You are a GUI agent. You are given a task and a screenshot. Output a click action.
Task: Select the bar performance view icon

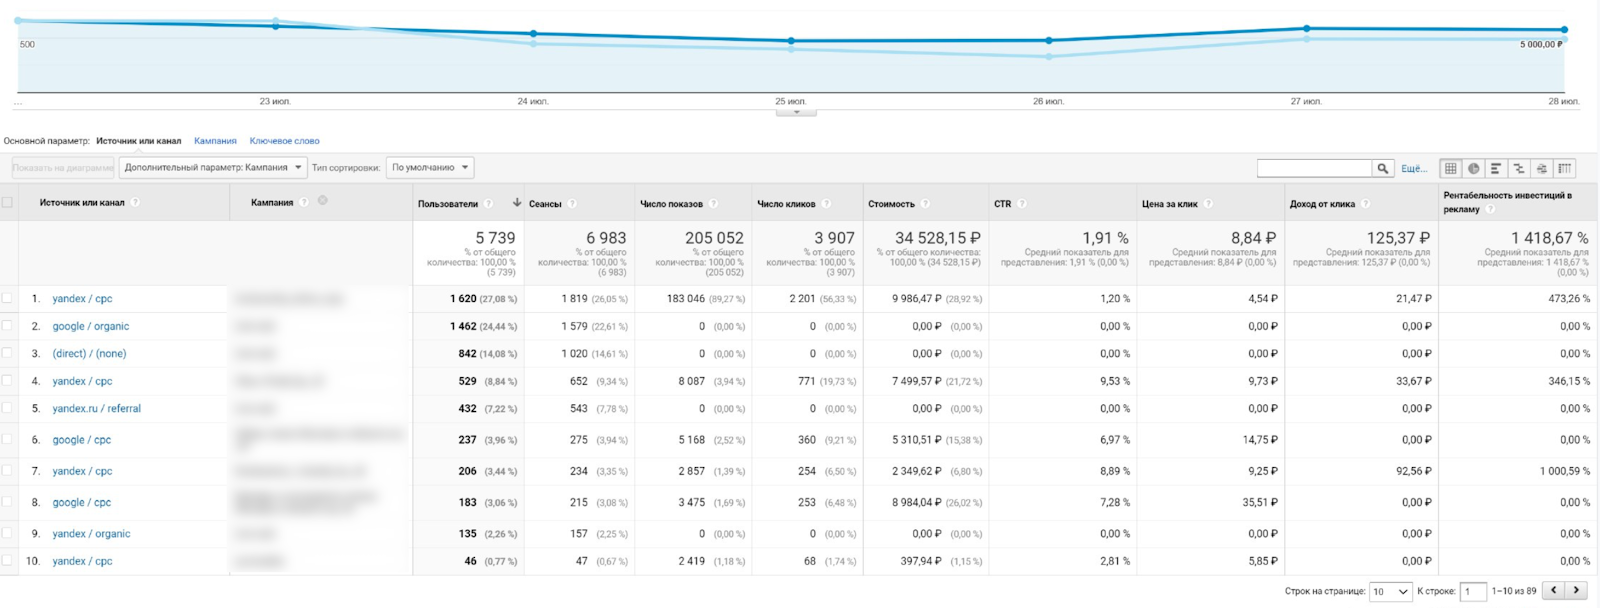point(1496,168)
